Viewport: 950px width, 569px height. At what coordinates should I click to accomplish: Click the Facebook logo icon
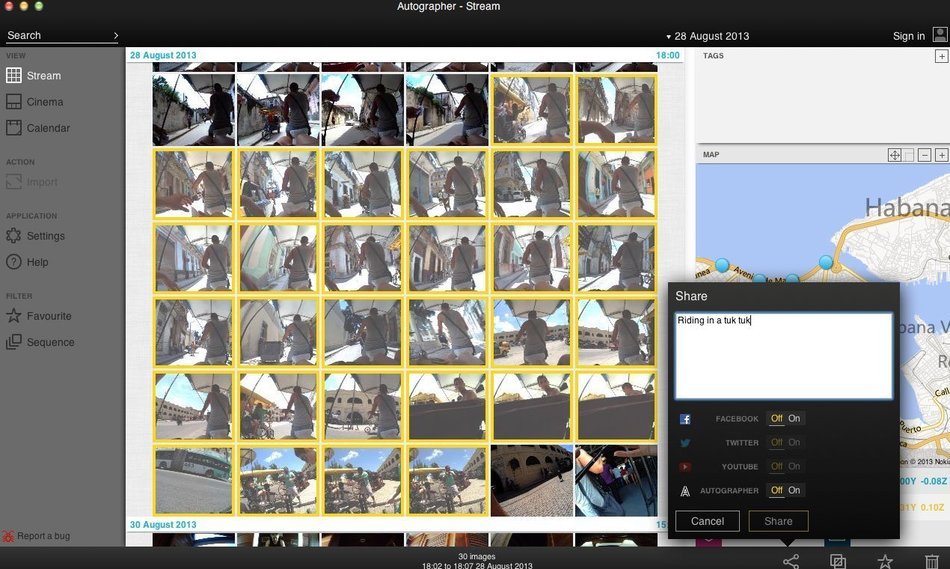pyautogui.click(x=685, y=419)
